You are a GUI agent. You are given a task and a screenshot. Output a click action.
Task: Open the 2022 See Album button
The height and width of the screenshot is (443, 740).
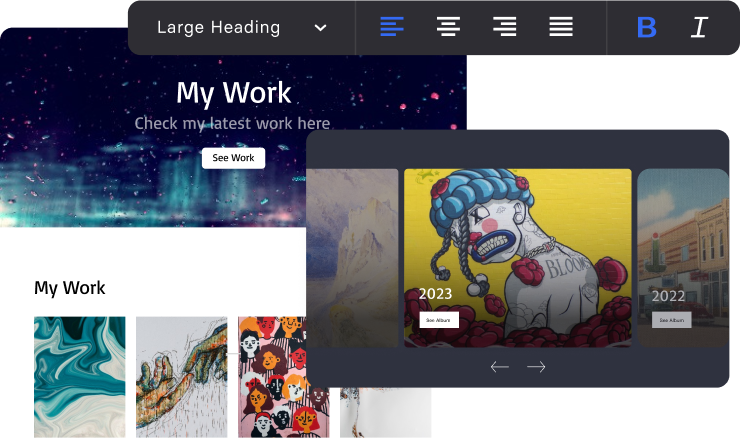click(671, 320)
